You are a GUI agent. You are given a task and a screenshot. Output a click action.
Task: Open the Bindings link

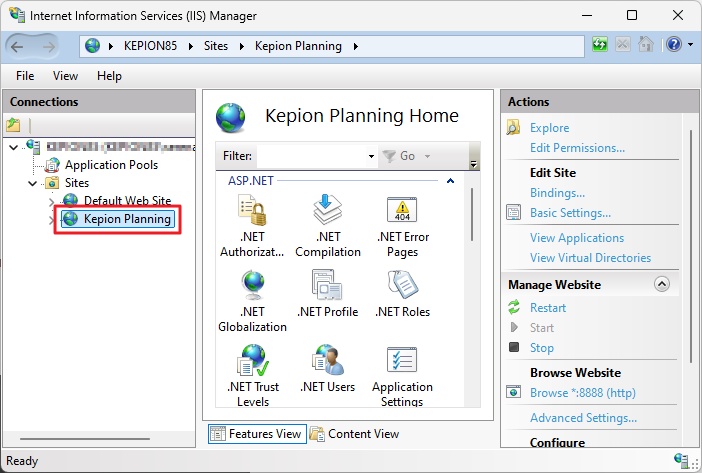tap(557, 192)
